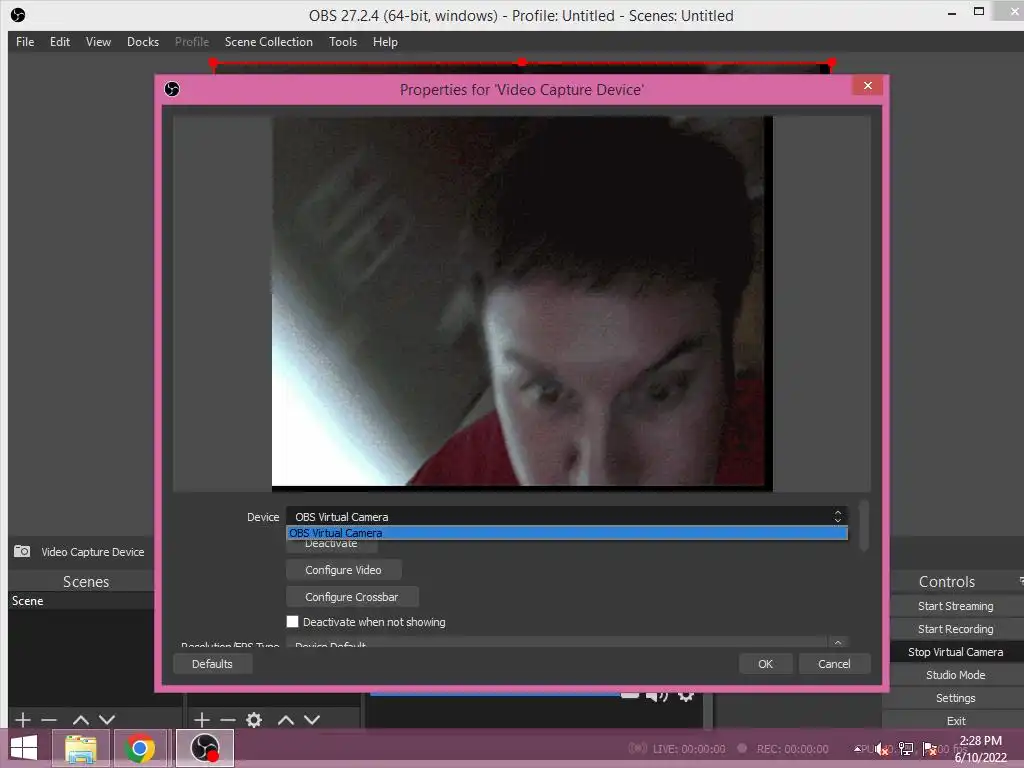Open Settings from the Controls dock
Screen dimensions: 1024x768
coord(955,697)
